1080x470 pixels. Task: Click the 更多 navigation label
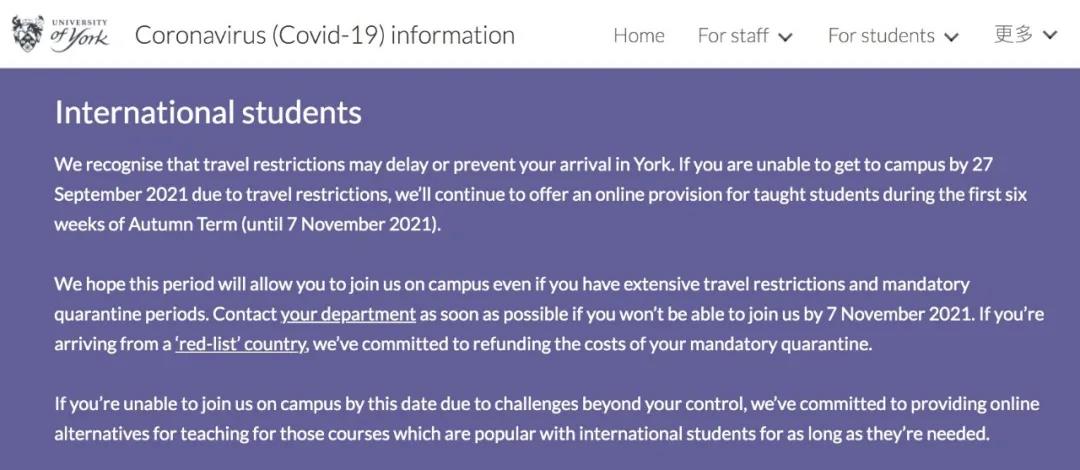(1013, 34)
